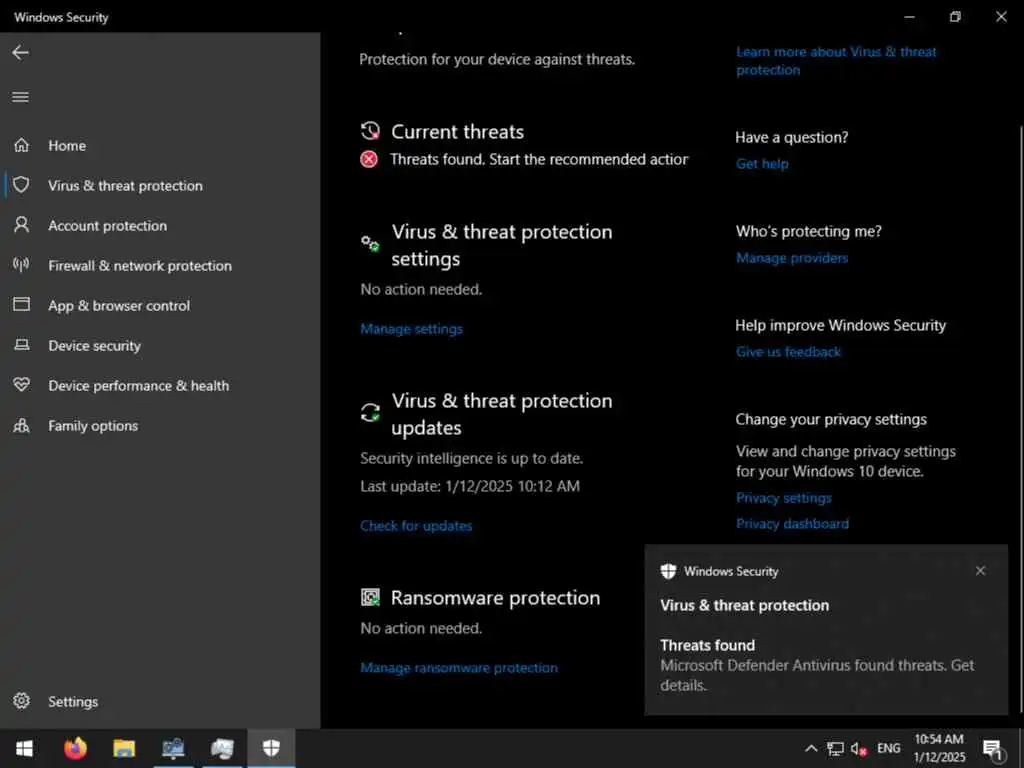1024x768 pixels.
Task: Click the network tray icon
Action: tap(835, 748)
